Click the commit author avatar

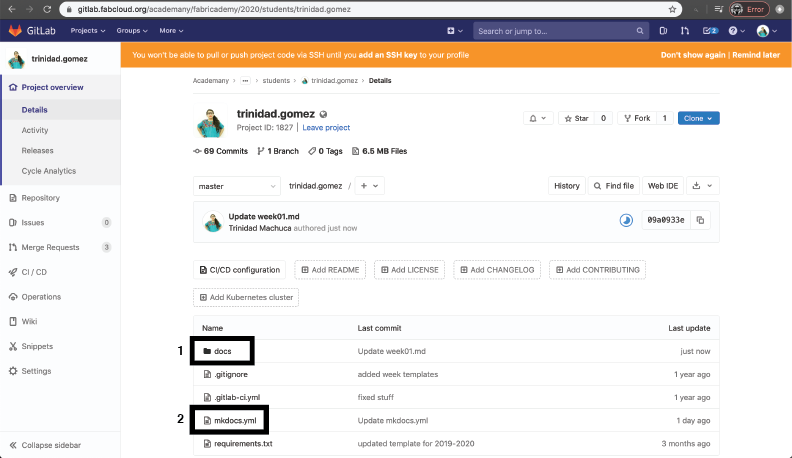click(213, 222)
